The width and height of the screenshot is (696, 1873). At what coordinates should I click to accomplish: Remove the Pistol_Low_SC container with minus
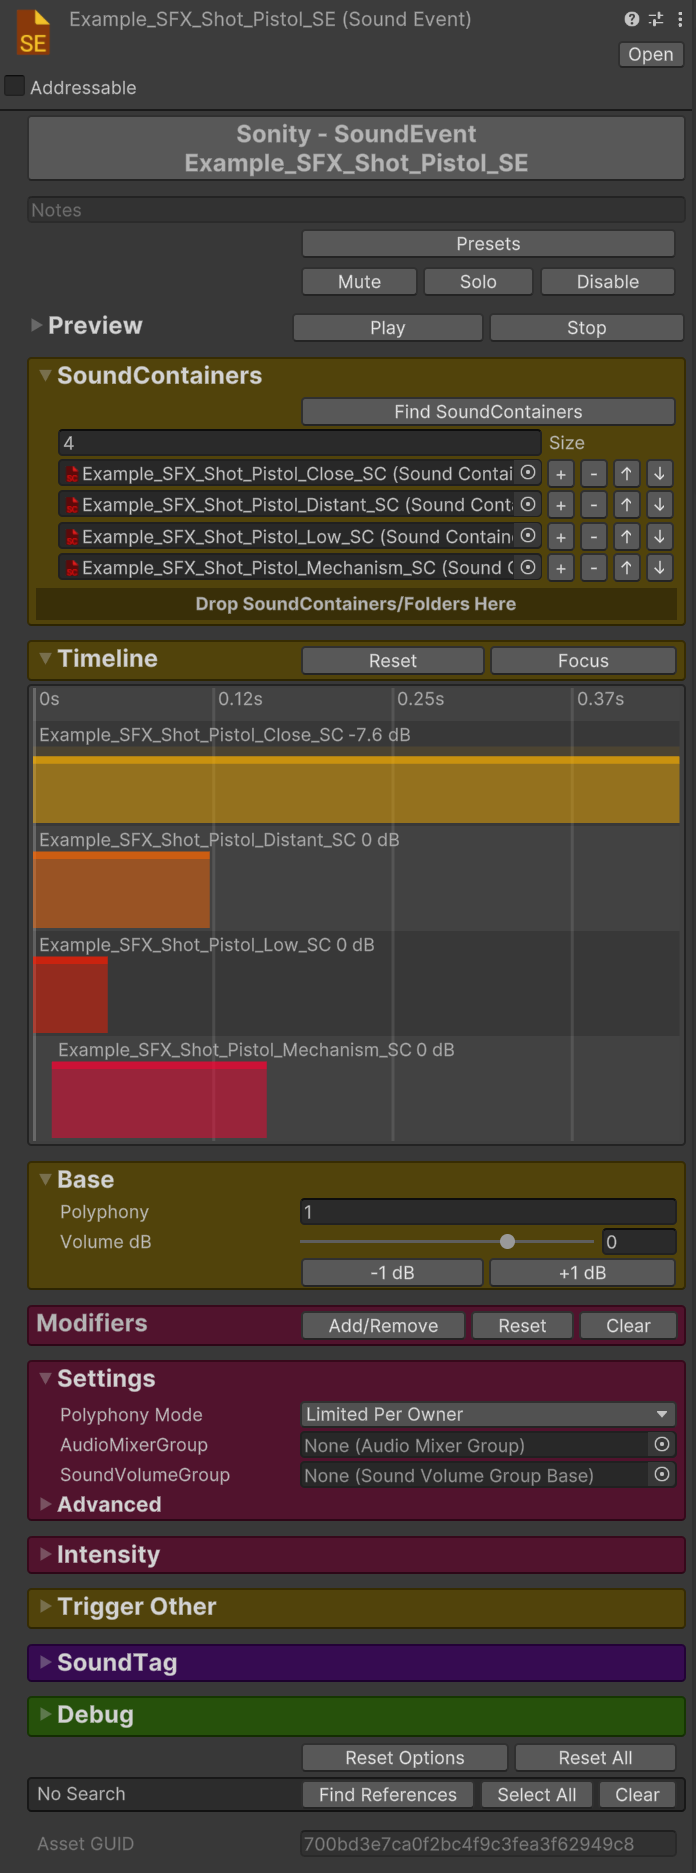pos(594,537)
